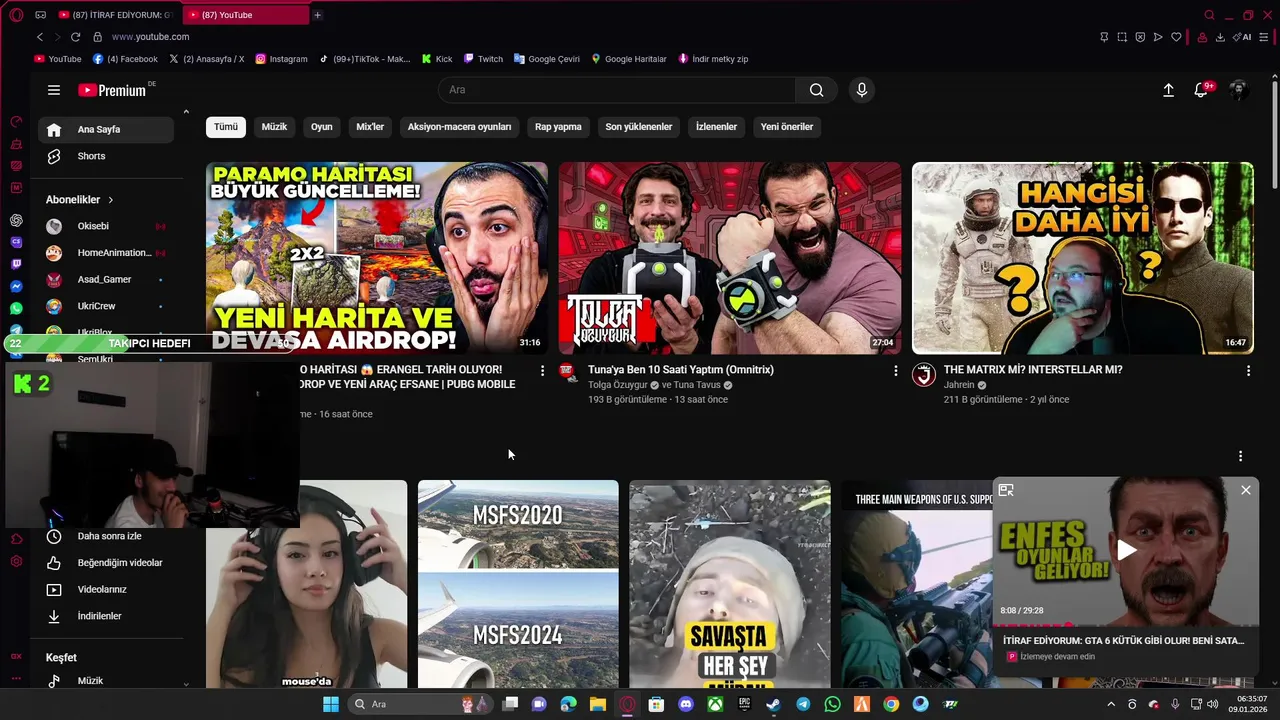Open the Shorts shelf three-dot menu
The image size is (1280, 720).
click(1240, 456)
